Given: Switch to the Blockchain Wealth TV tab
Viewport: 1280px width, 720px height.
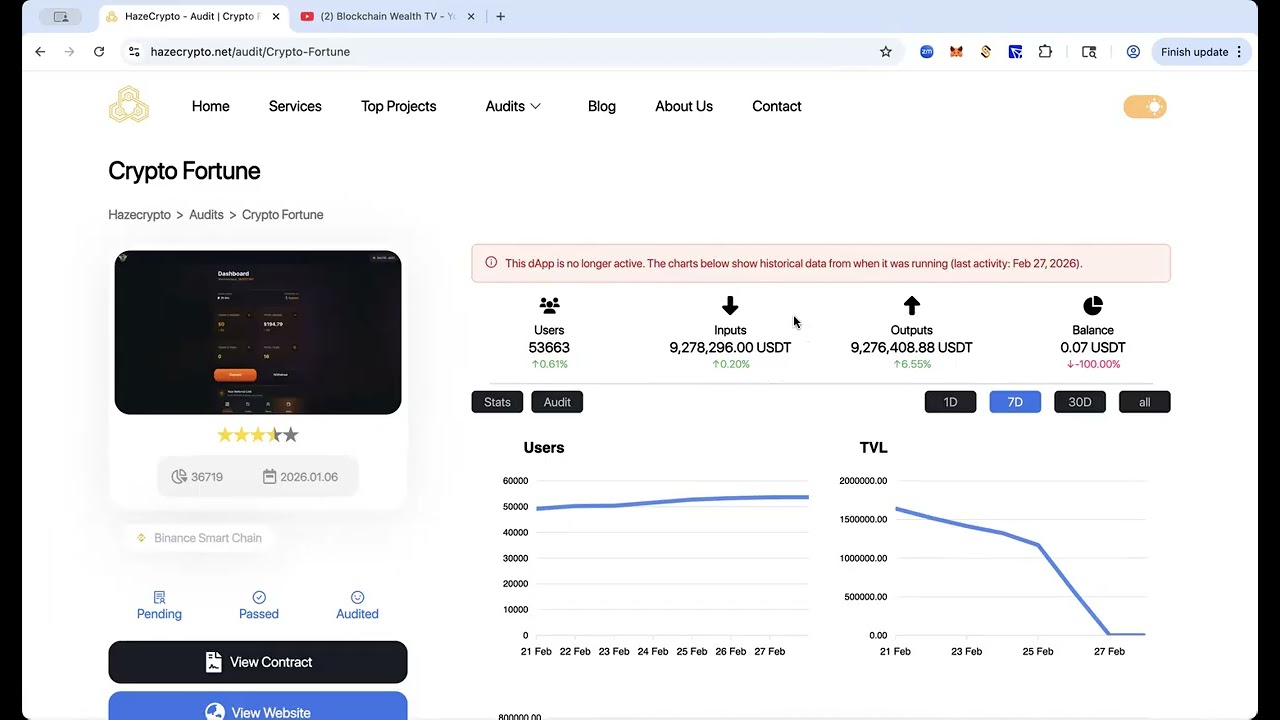Looking at the screenshot, I should pos(388,16).
